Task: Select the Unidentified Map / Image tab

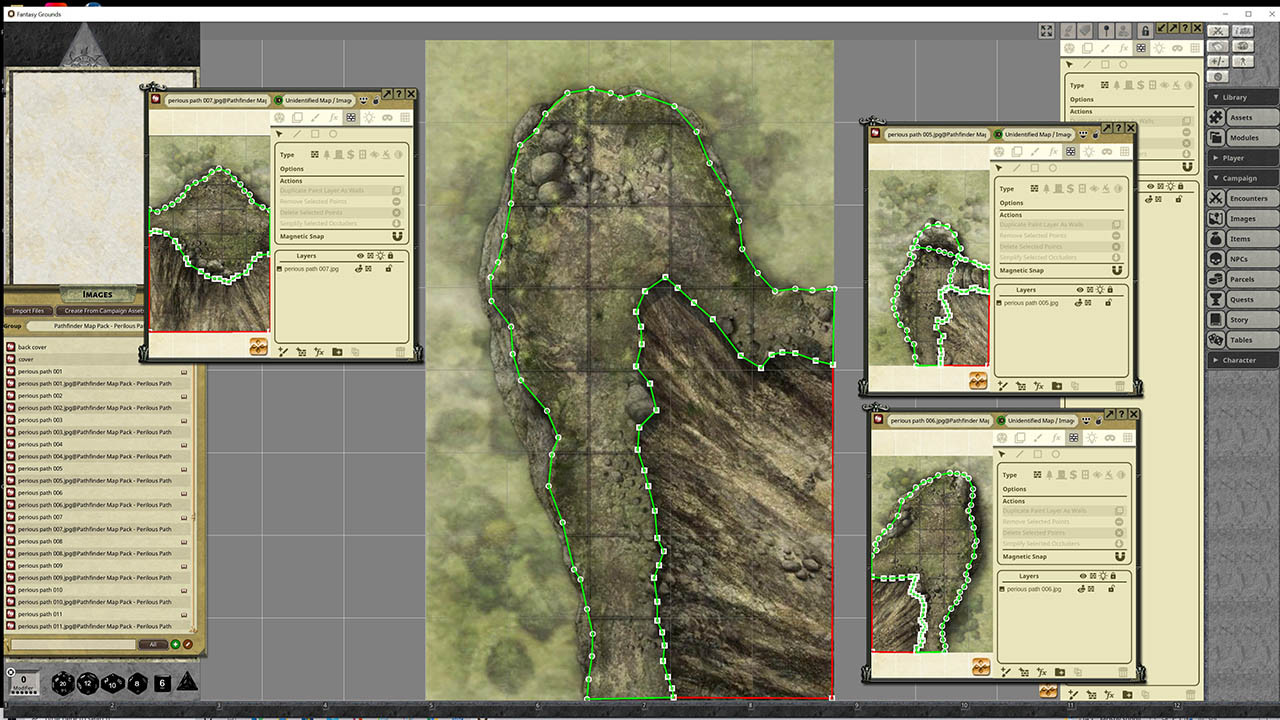Action: [319, 100]
